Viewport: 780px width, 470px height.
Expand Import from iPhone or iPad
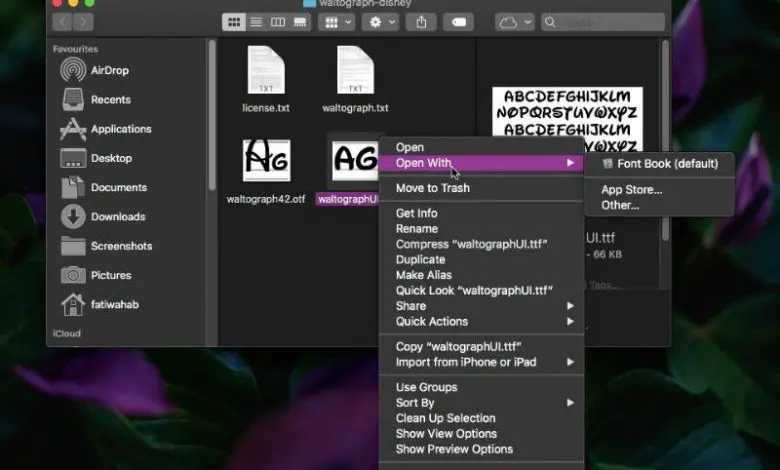[481, 362]
